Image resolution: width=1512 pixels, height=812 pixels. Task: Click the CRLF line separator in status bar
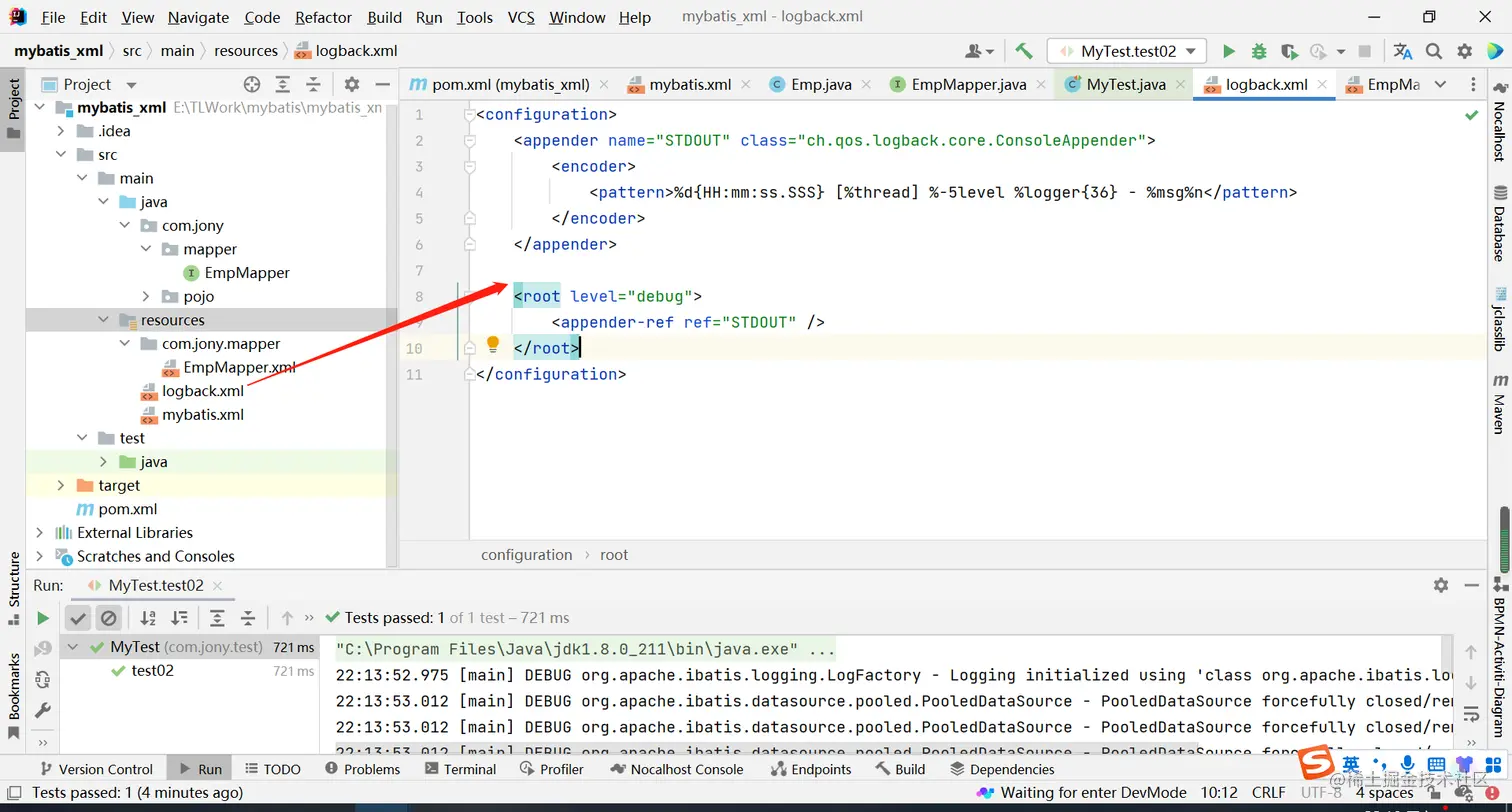1269,793
